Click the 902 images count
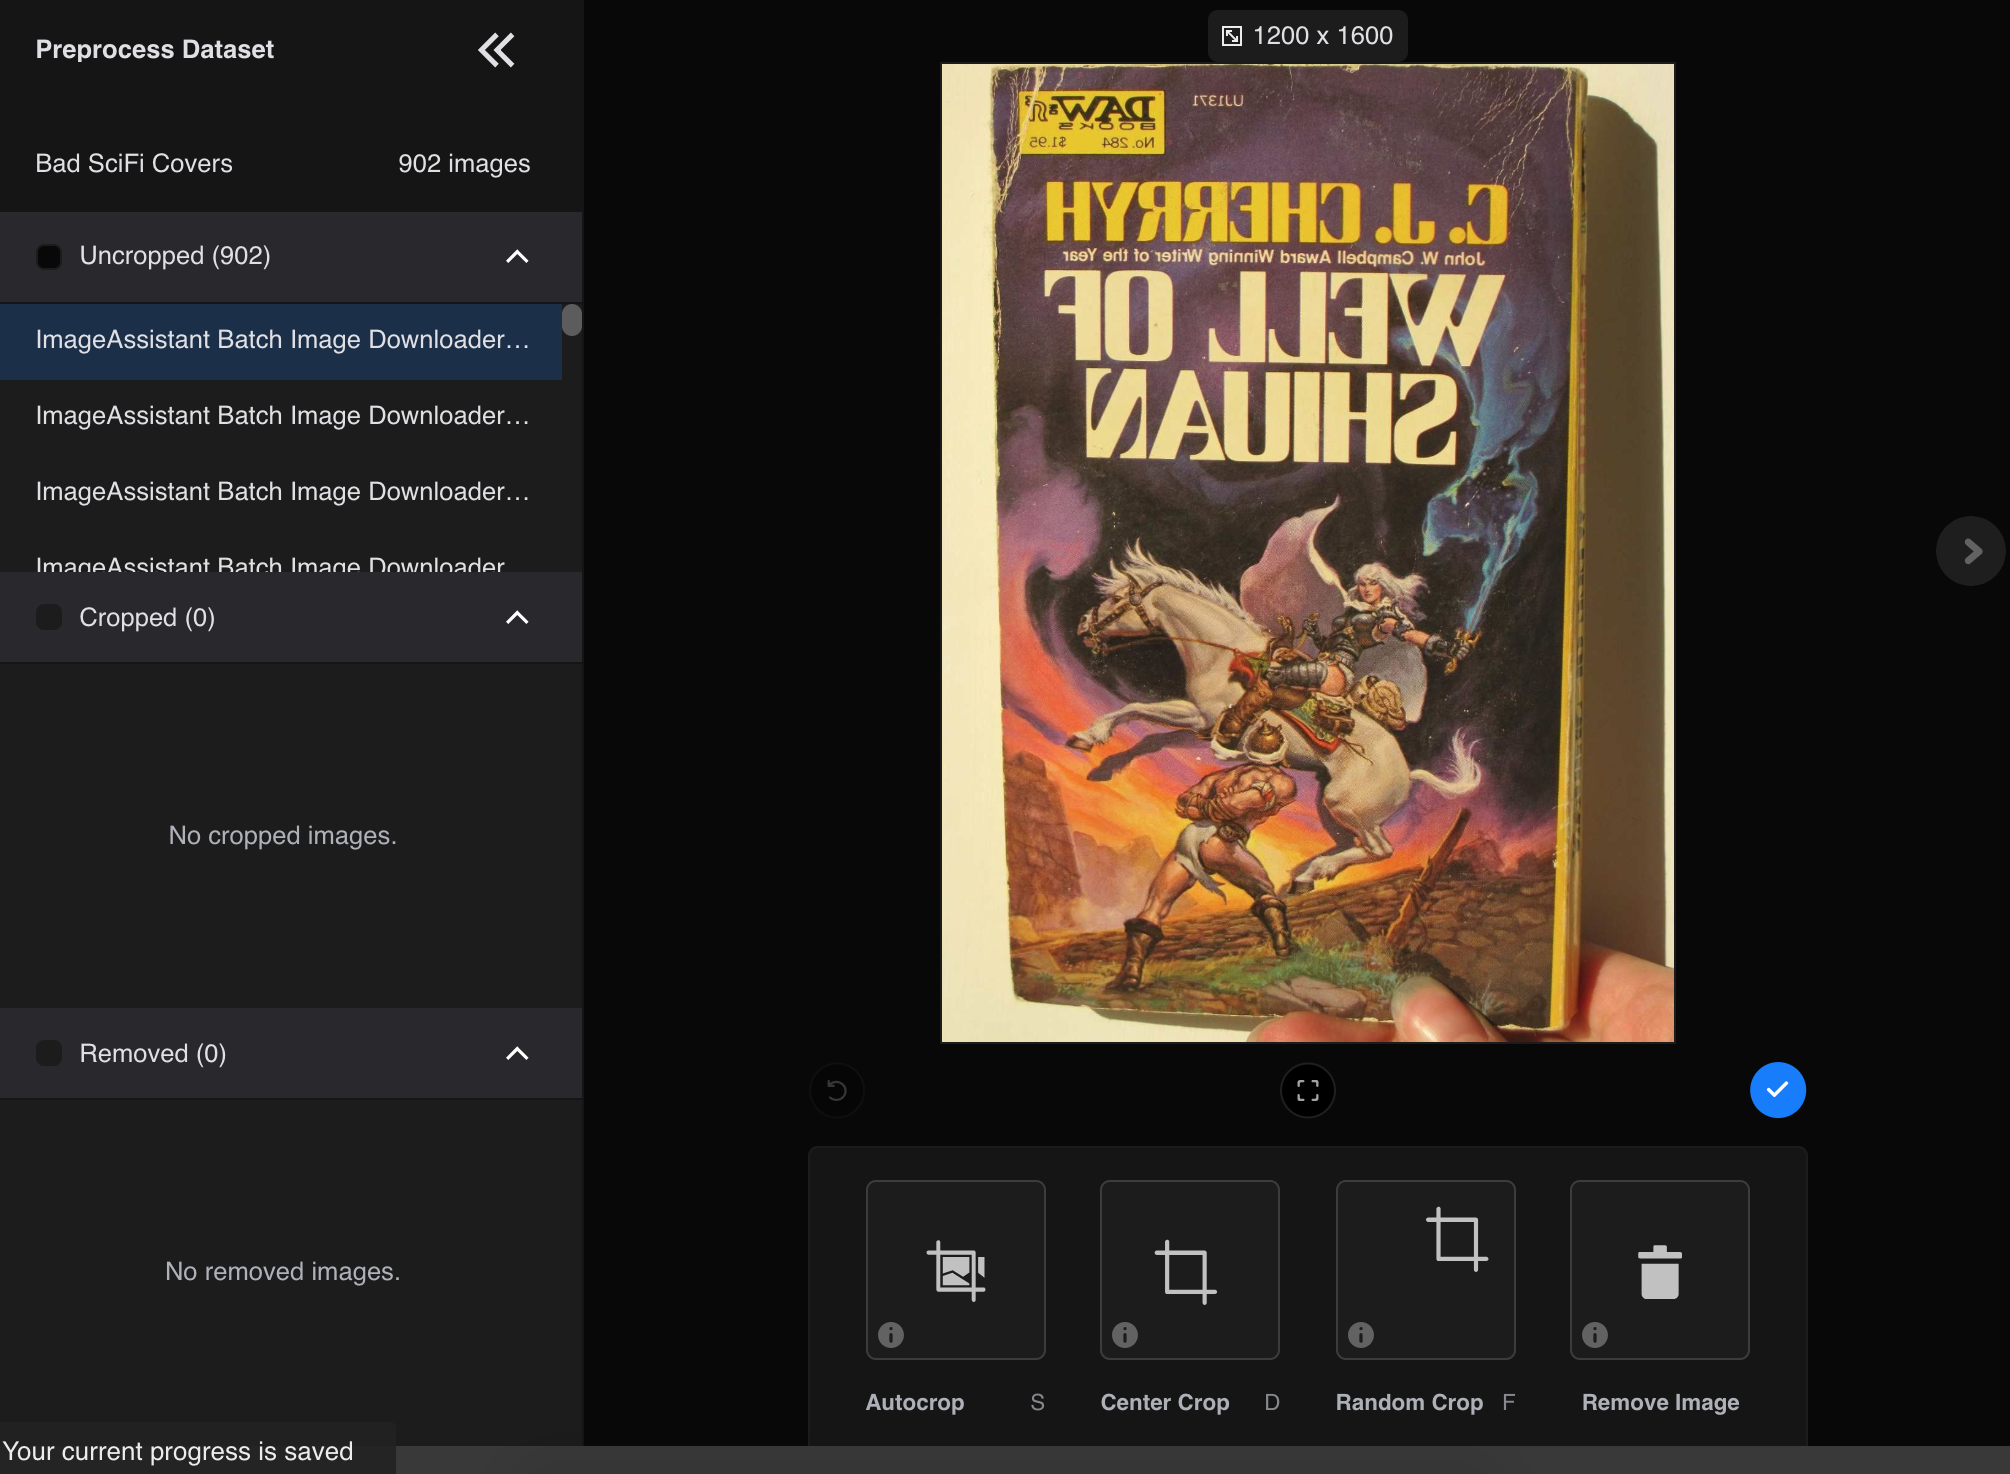 pos(464,163)
